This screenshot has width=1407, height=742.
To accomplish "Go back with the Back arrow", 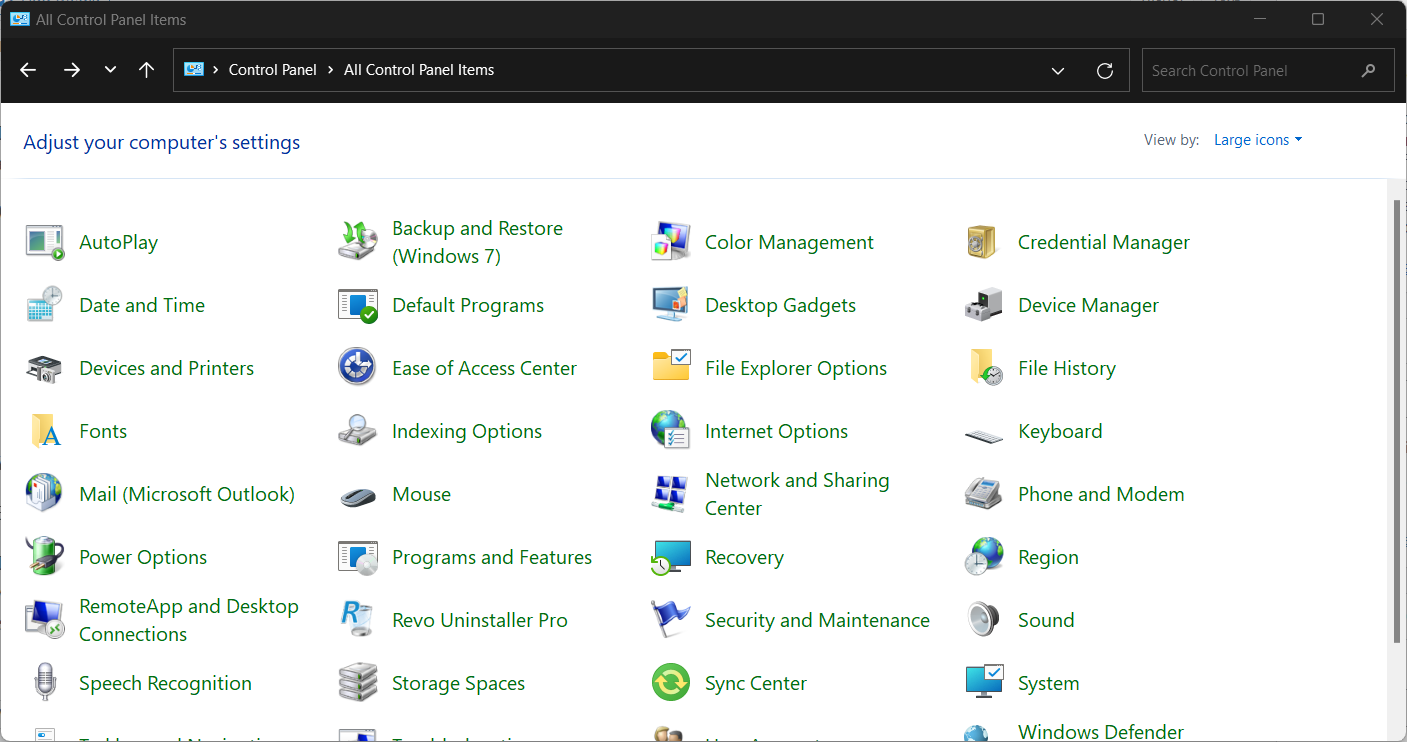I will point(28,70).
